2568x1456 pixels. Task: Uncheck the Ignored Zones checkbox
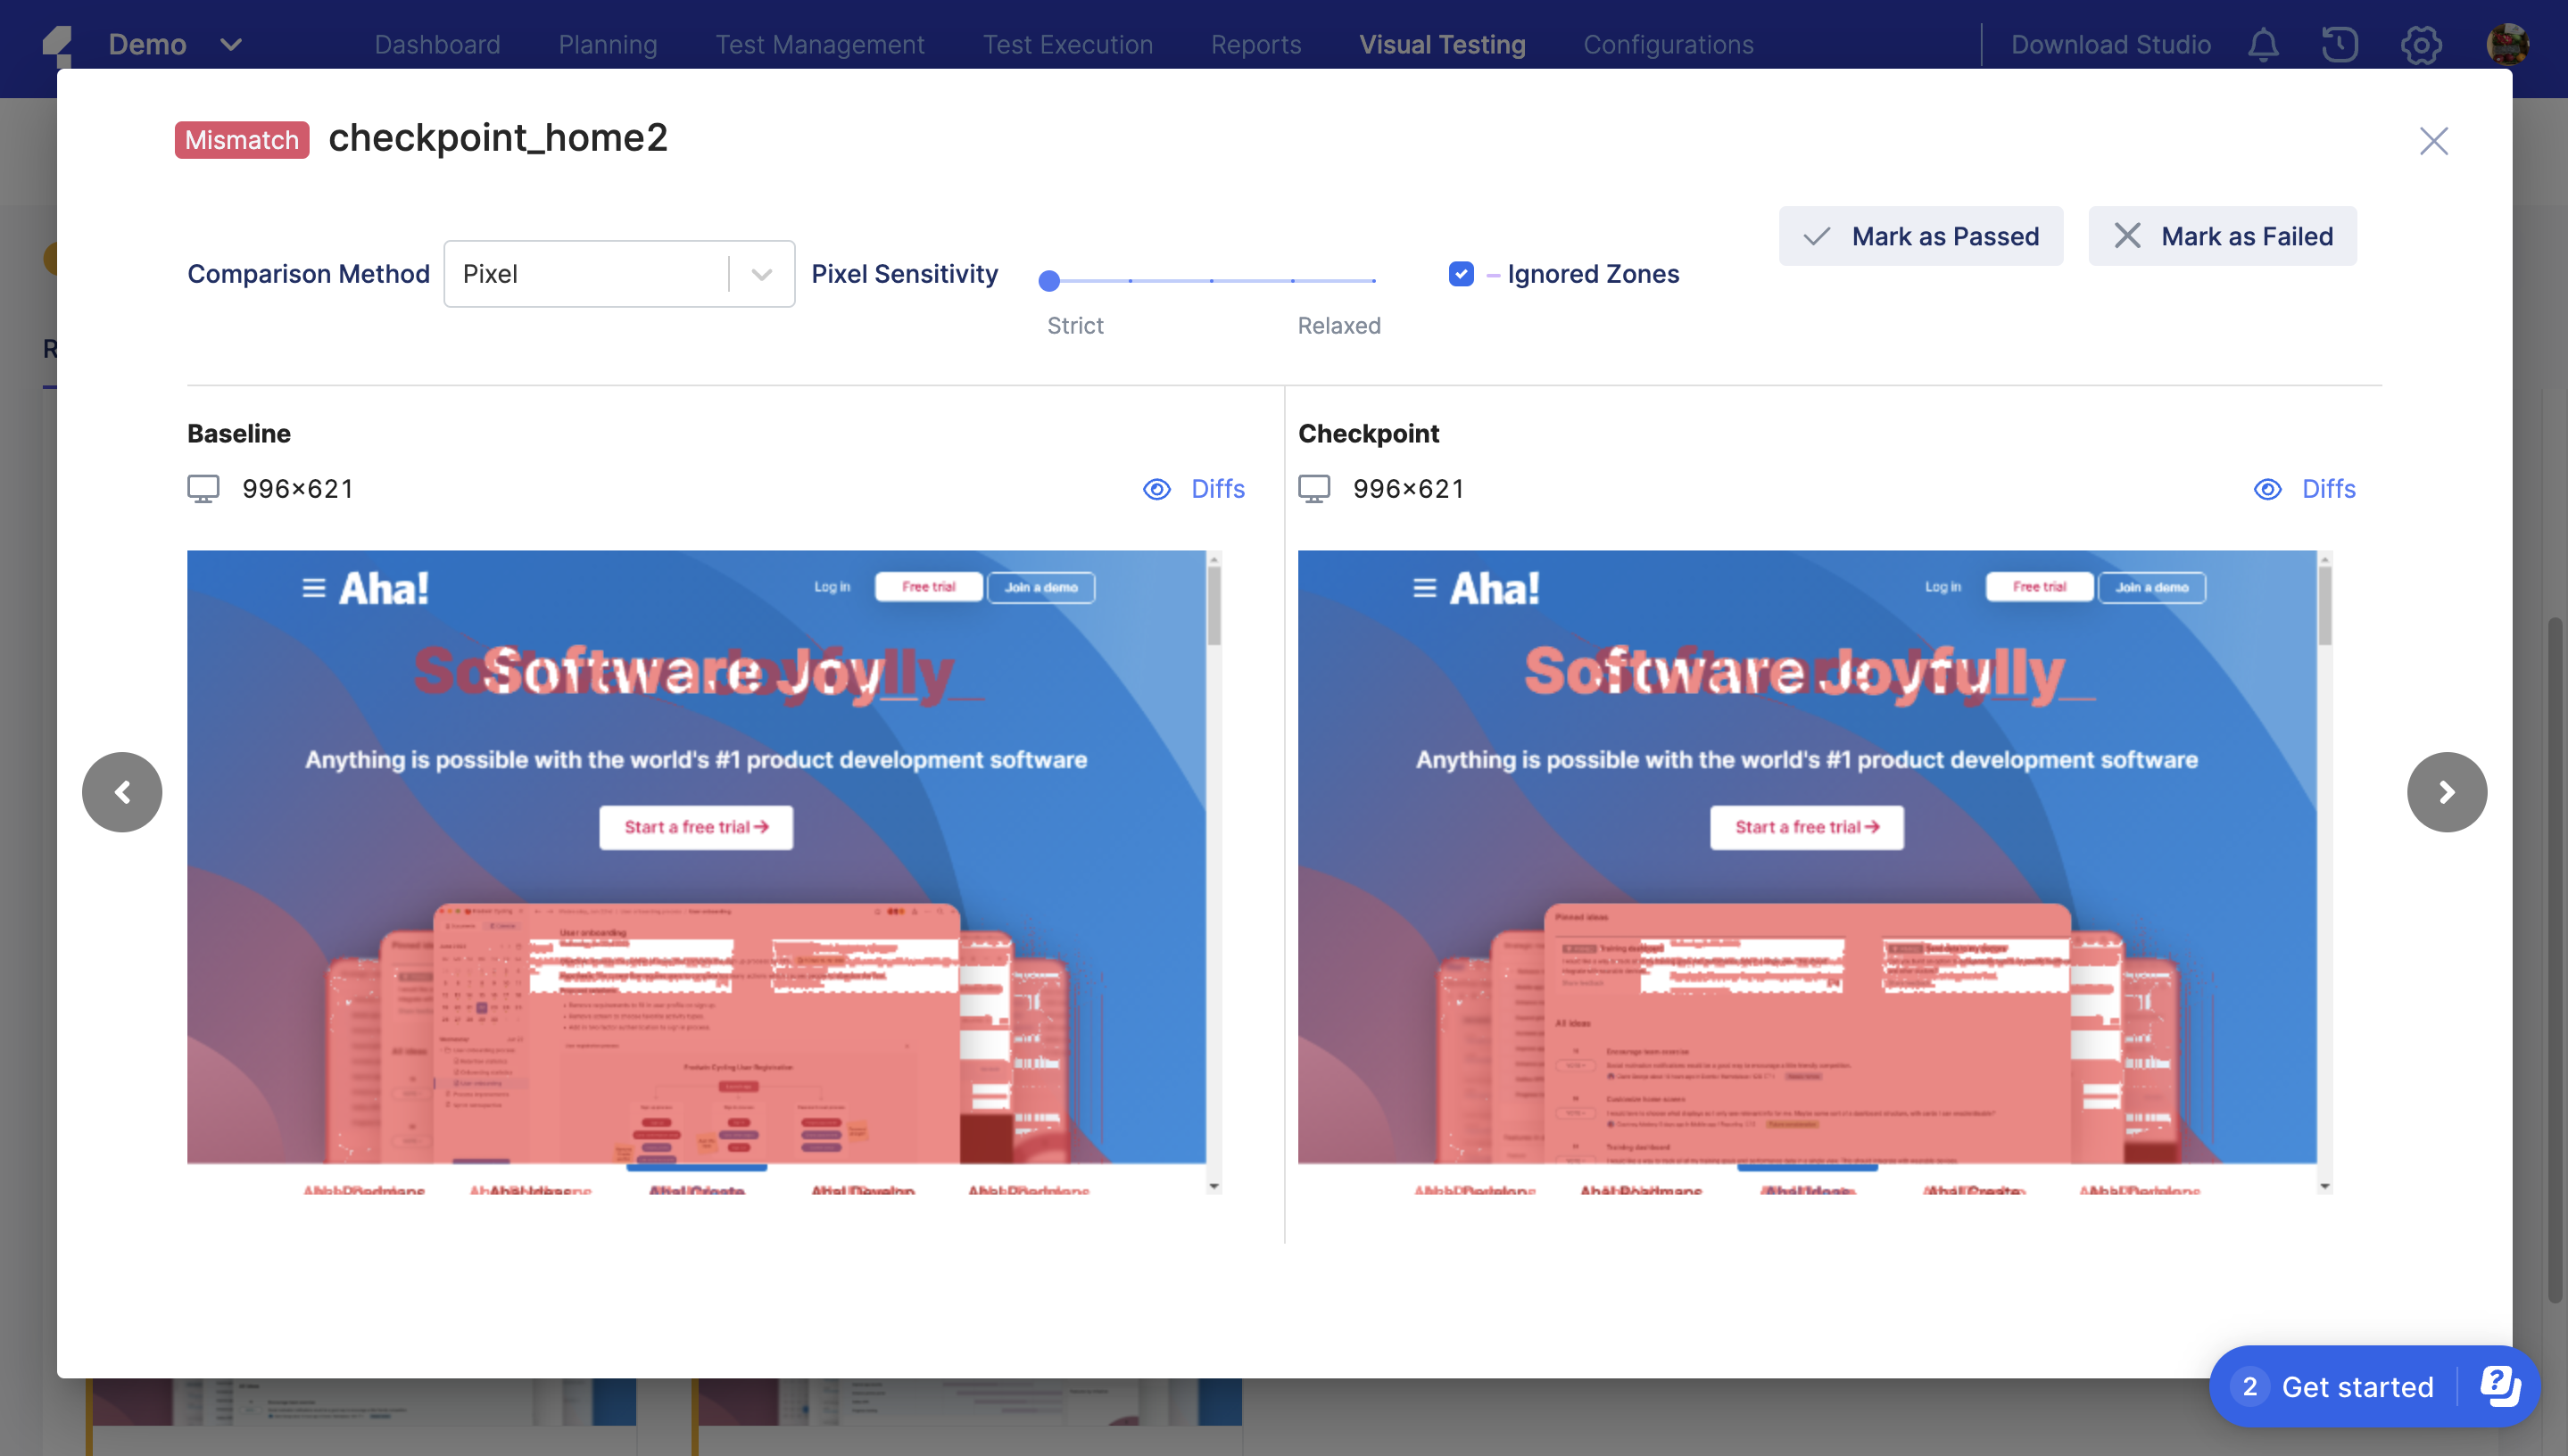coord(1461,274)
